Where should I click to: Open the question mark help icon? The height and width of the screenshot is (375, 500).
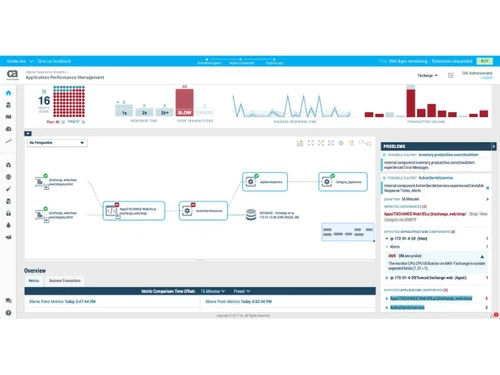[x=8, y=313]
